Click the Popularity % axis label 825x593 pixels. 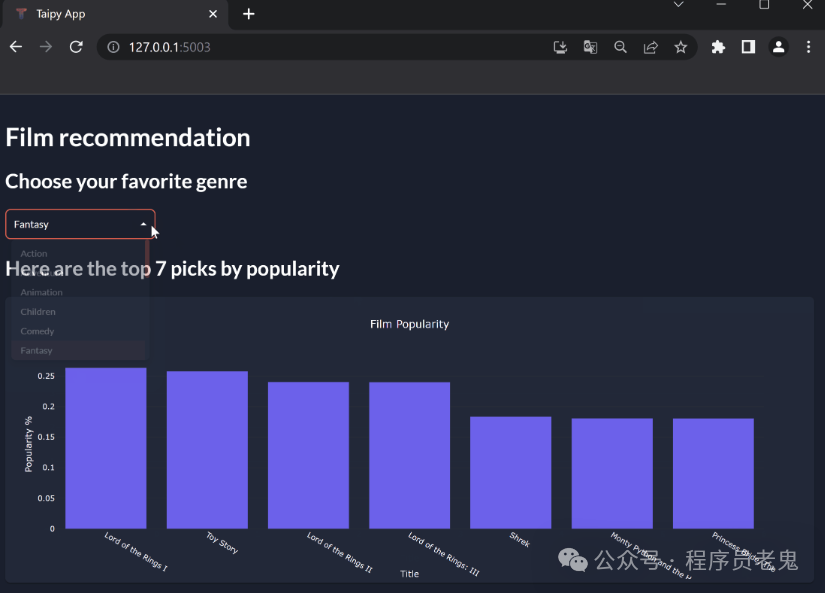[28, 444]
